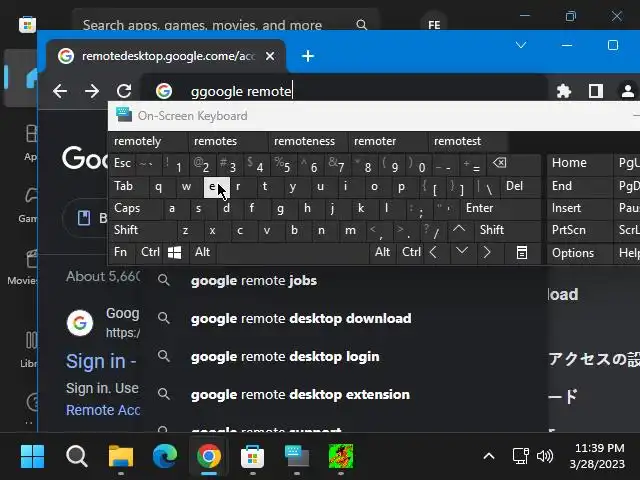The width and height of the screenshot is (640, 480).
Task: Switch to On-Screen Keyboard on the taskbar
Action: point(297,456)
